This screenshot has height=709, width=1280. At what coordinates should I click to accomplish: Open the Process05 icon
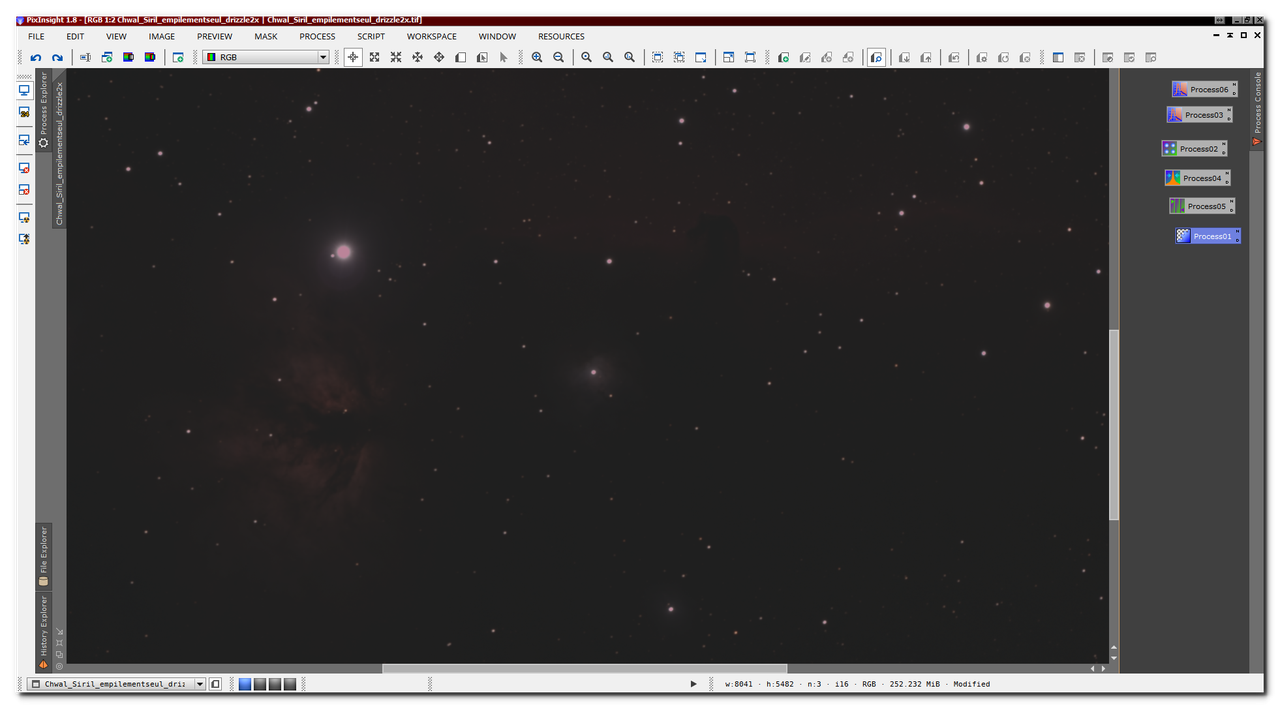point(1202,206)
